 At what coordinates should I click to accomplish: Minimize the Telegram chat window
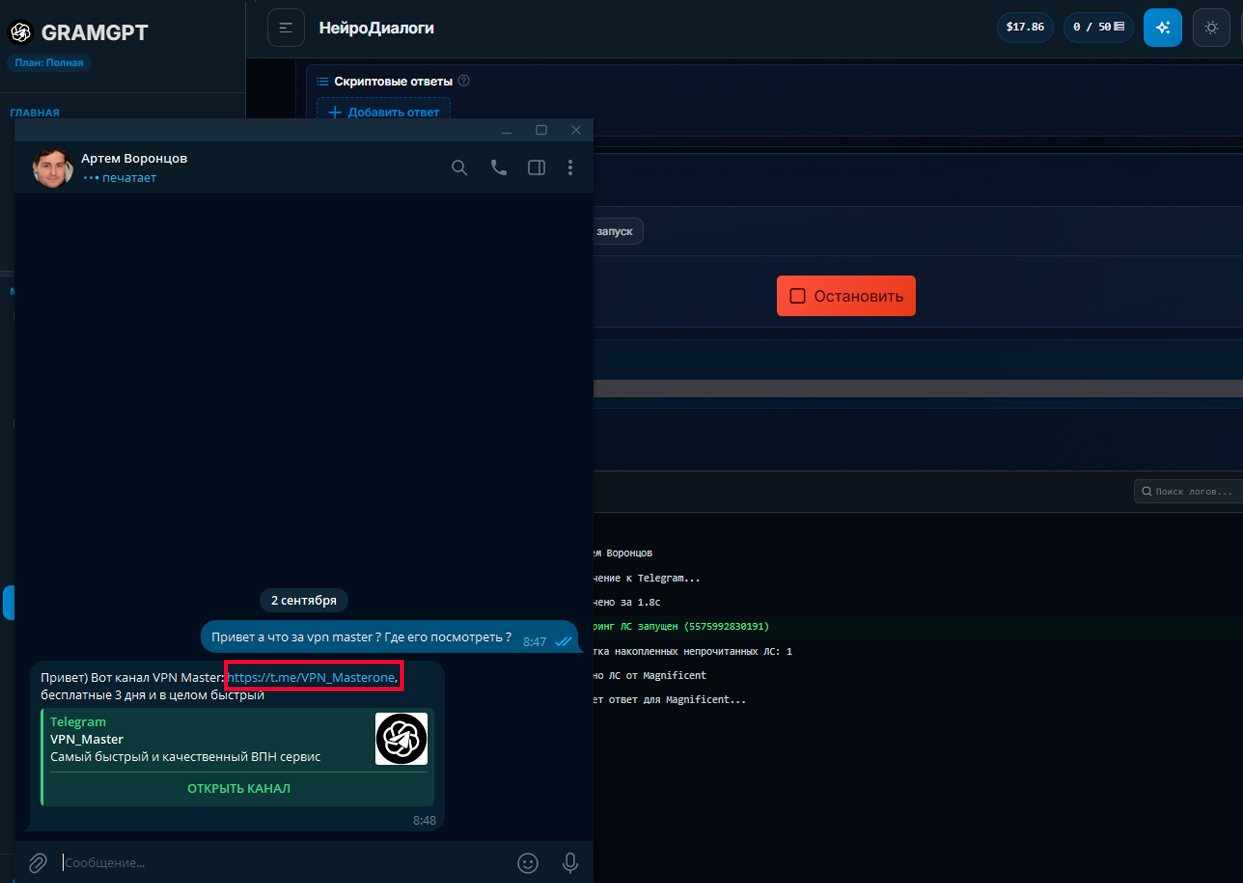[x=507, y=130]
